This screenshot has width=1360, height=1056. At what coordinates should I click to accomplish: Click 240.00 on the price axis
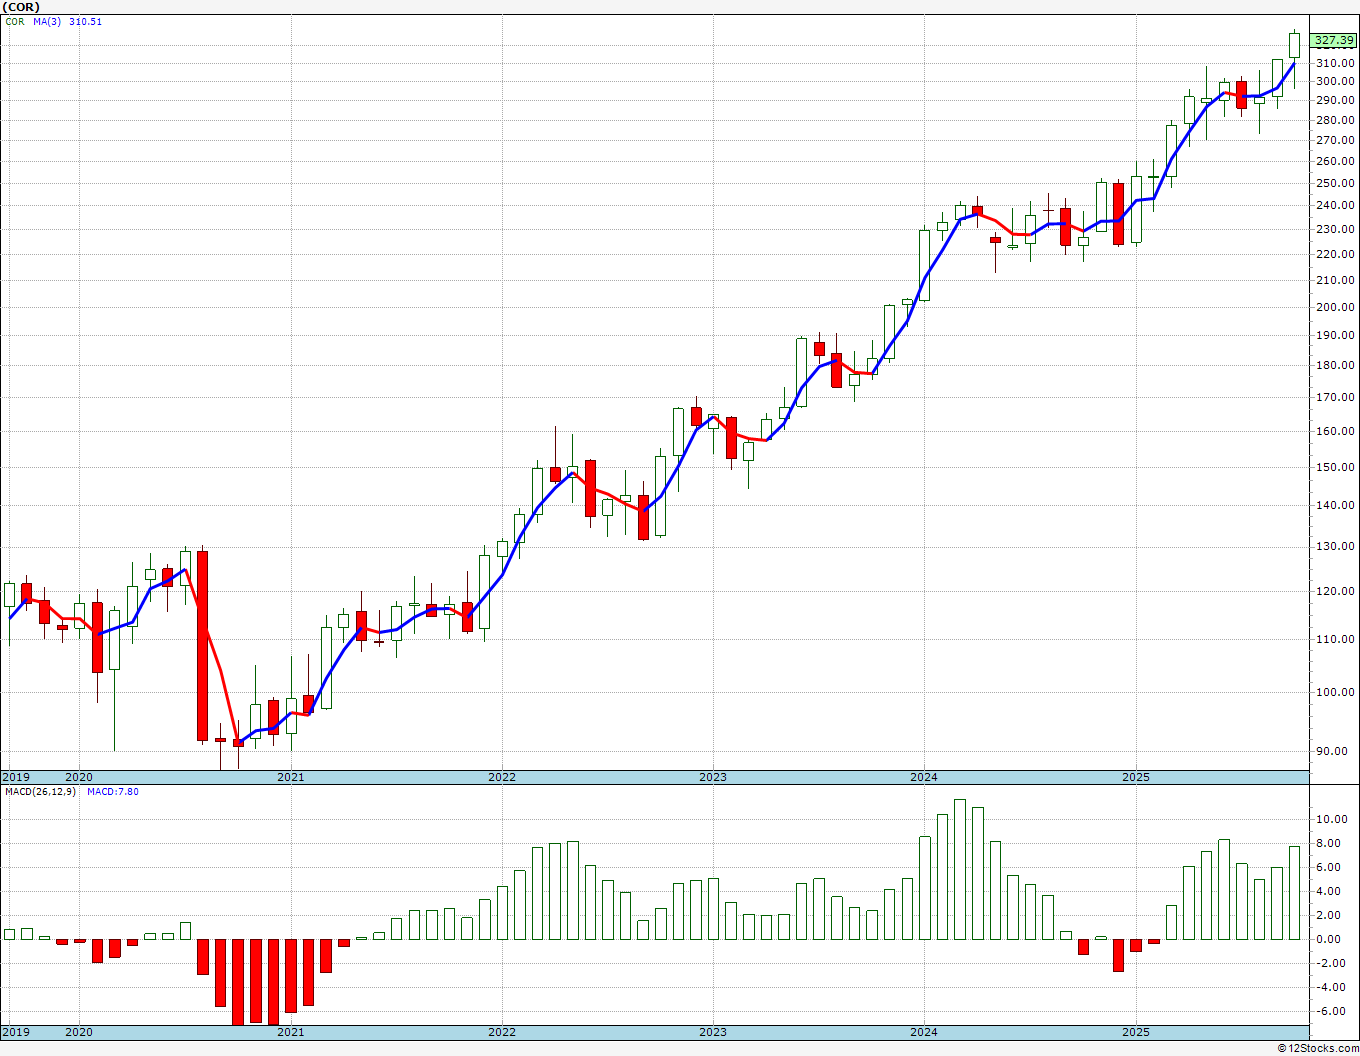click(x=1335, y=206)
